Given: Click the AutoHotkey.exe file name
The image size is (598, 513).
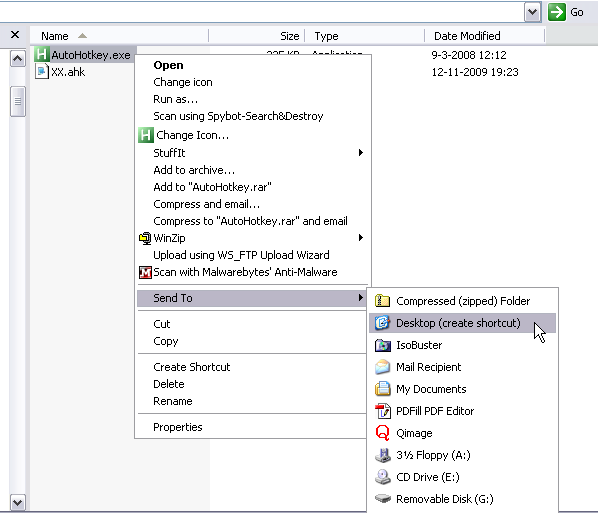Looking at the screenshot, I should (x=91, y=55).
